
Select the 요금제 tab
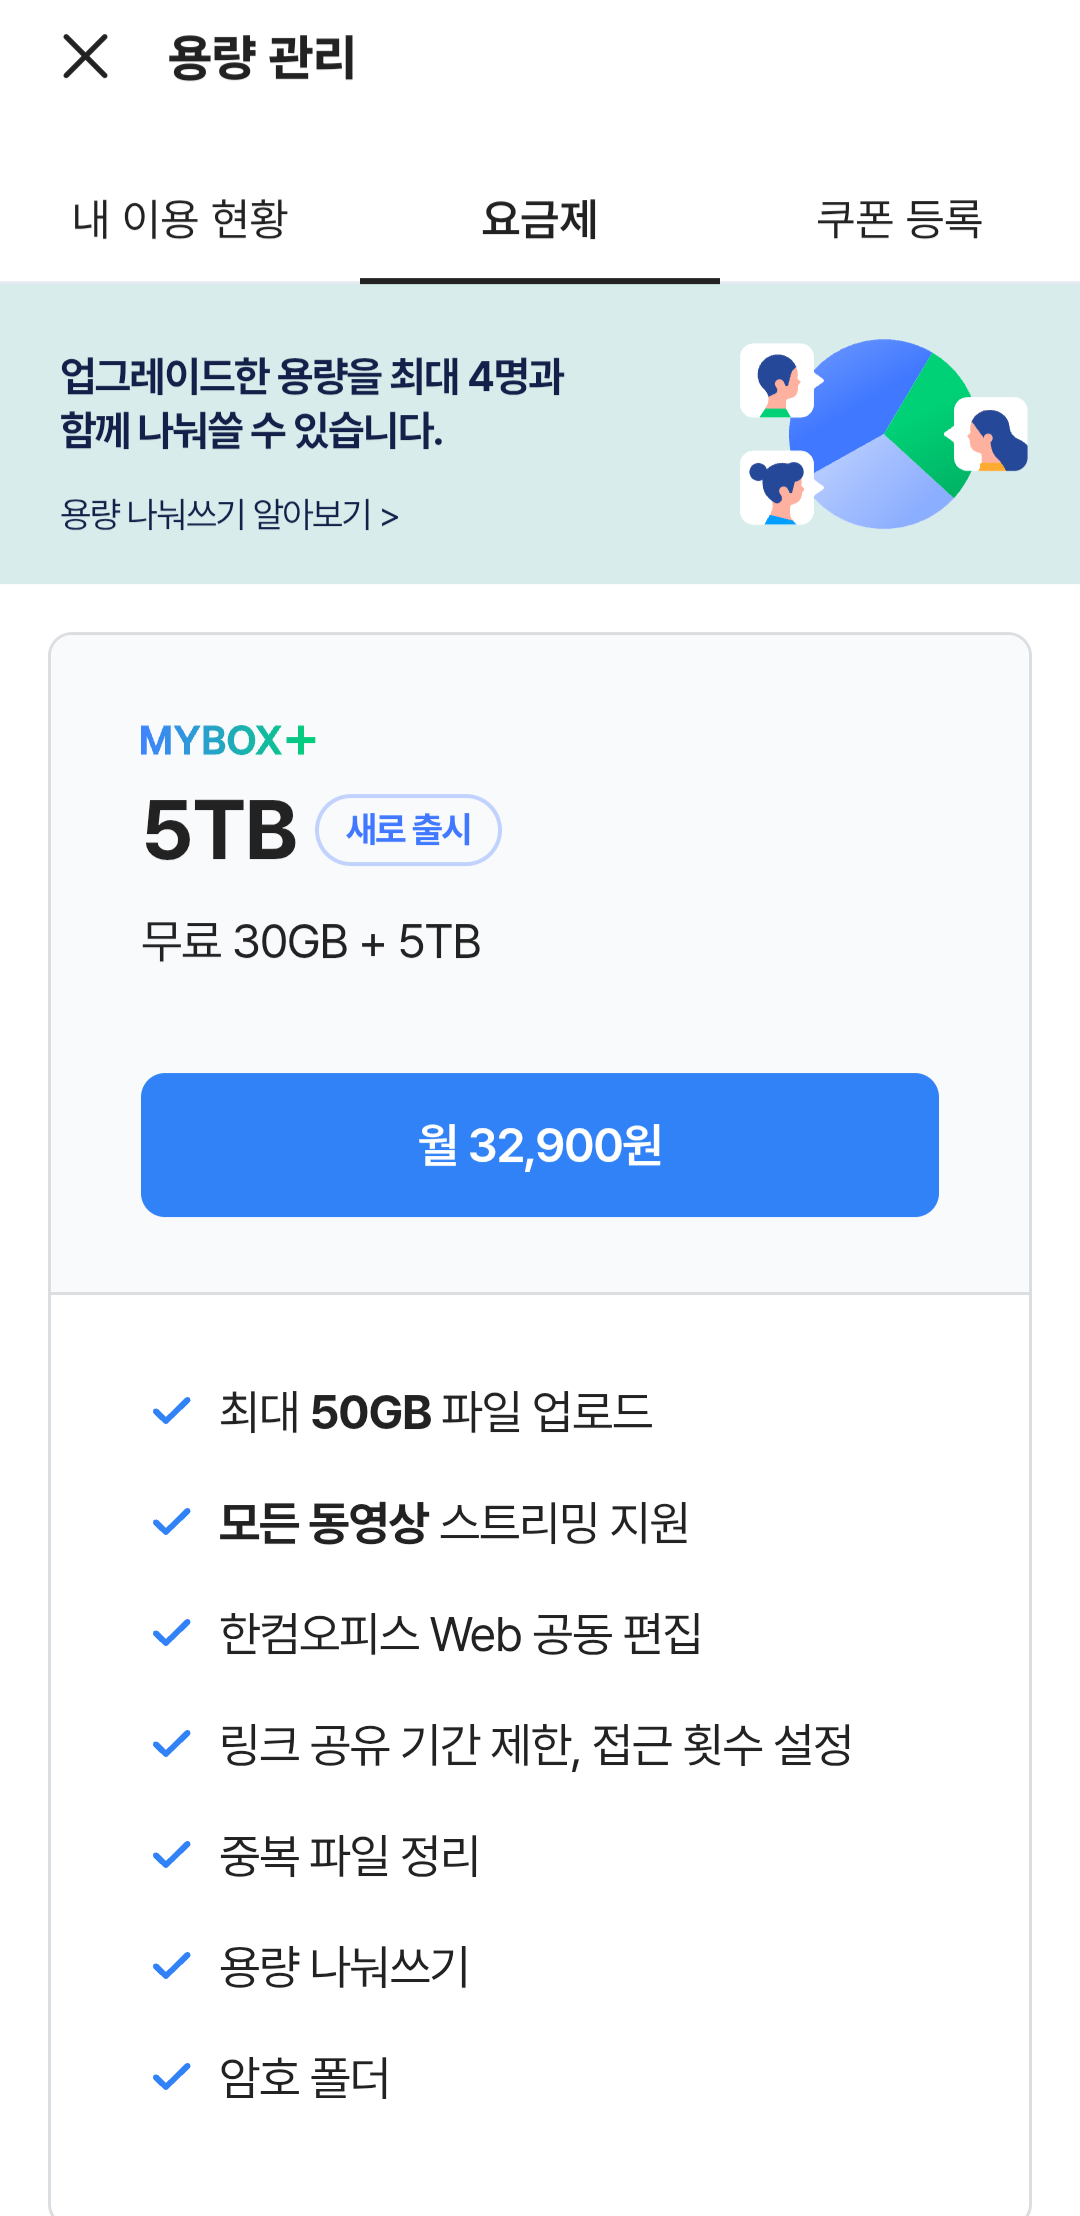(x=540, y=220)
